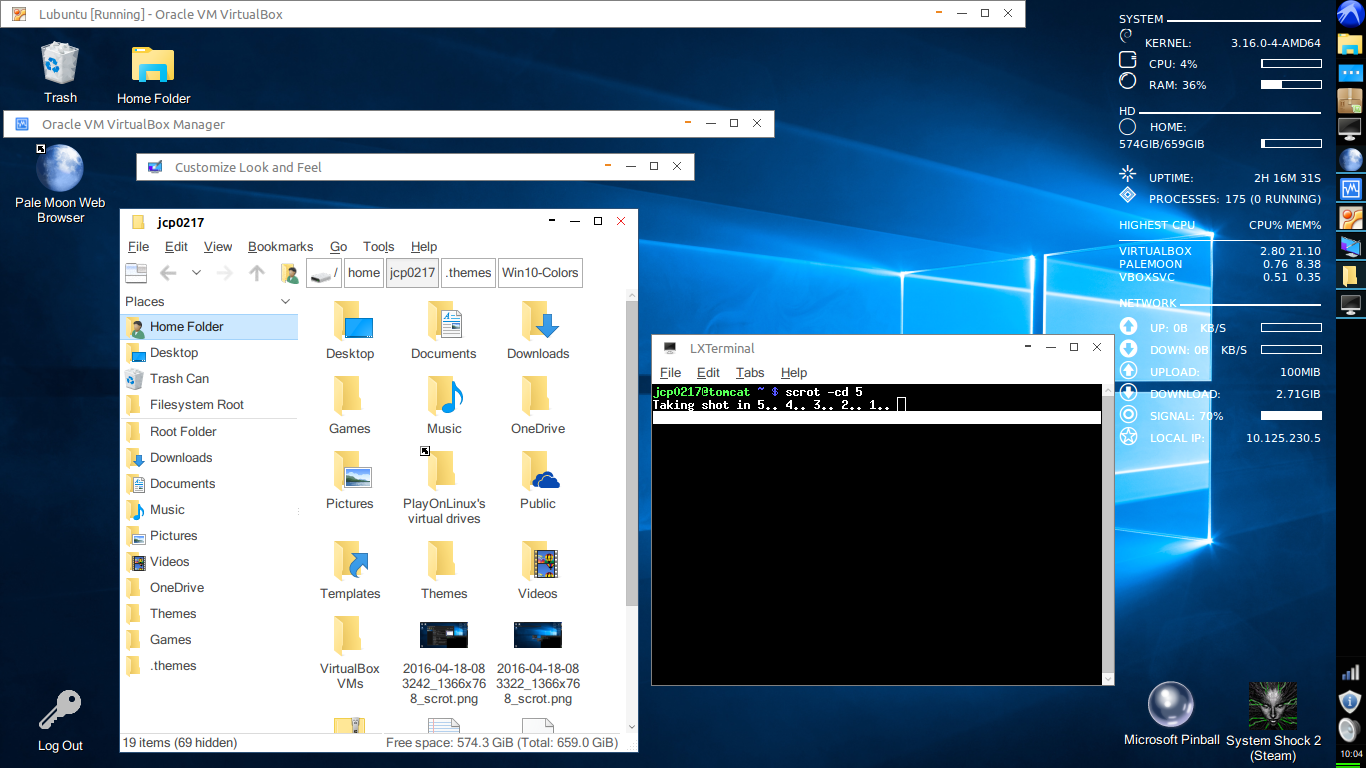Open the Lubuntu start menu in side panel
The height and width of the screenshot is (768, 1366).
coord(1350,14)
